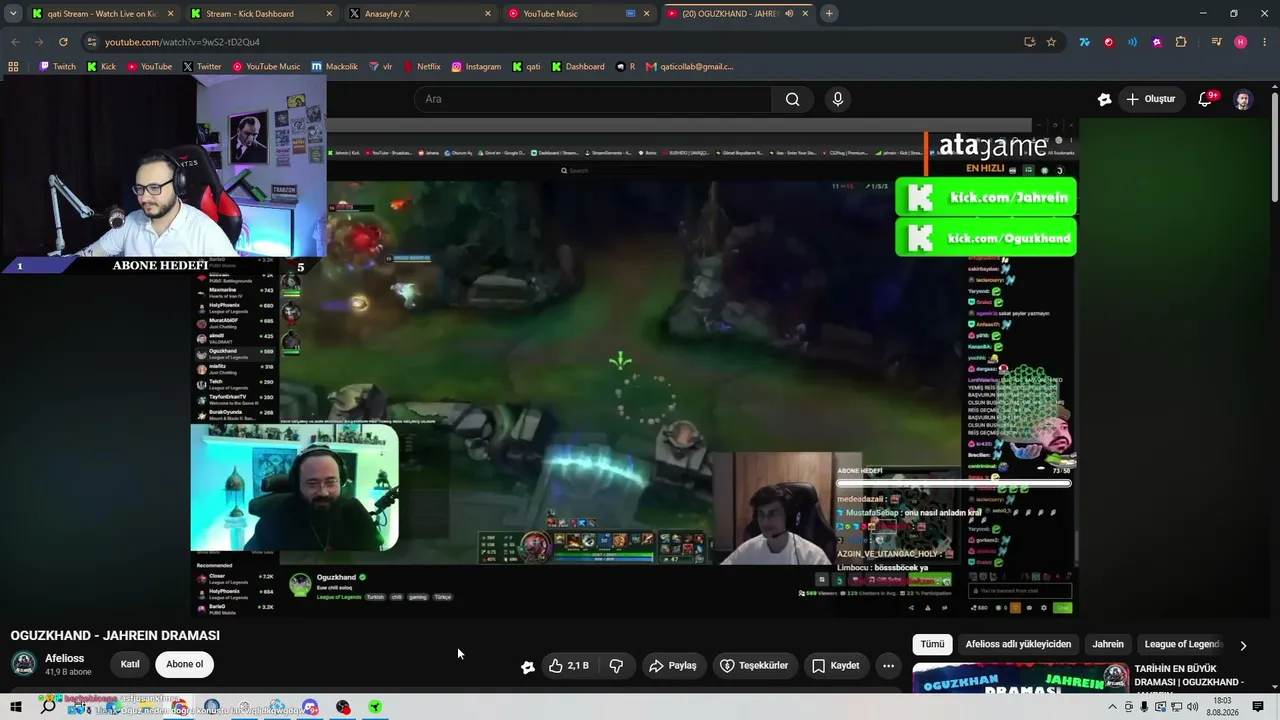1280x720 pixels.
Task: Show next filter chips with the right arrow
Action: [1243, 645]
